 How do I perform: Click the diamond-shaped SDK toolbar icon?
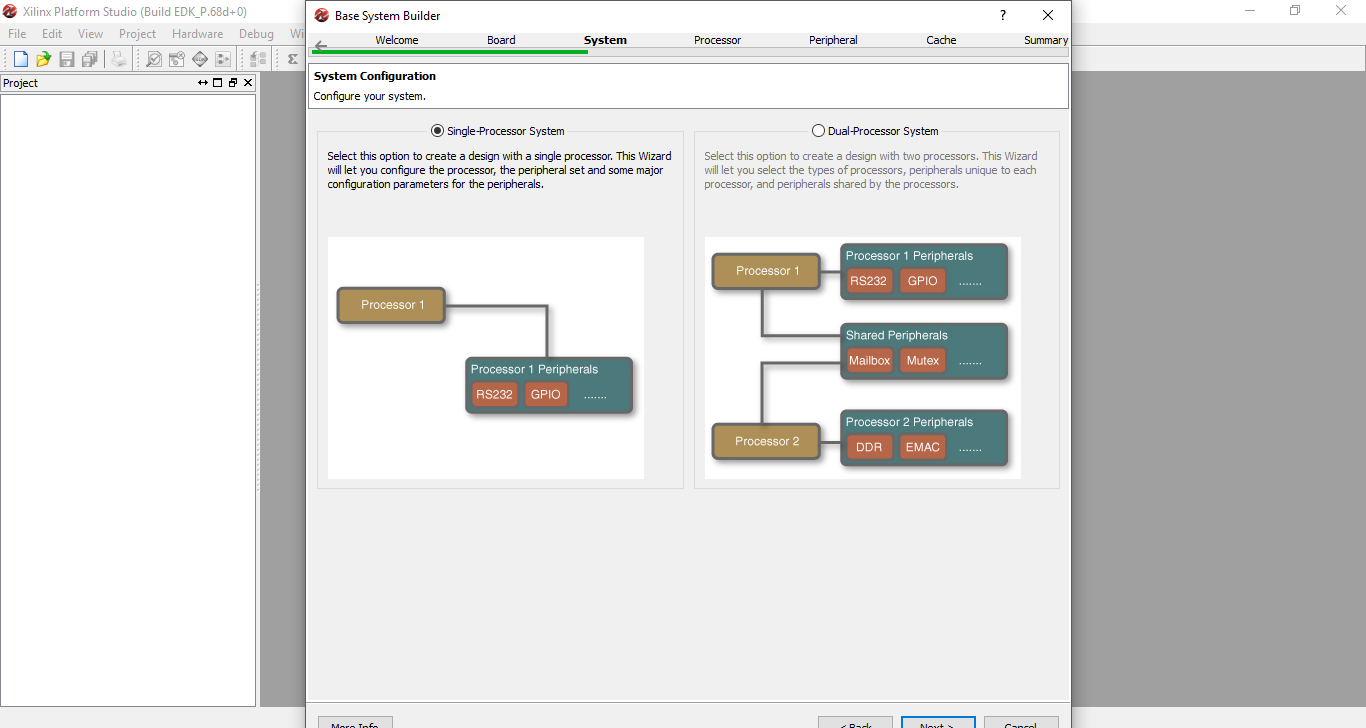coord(200,59)
